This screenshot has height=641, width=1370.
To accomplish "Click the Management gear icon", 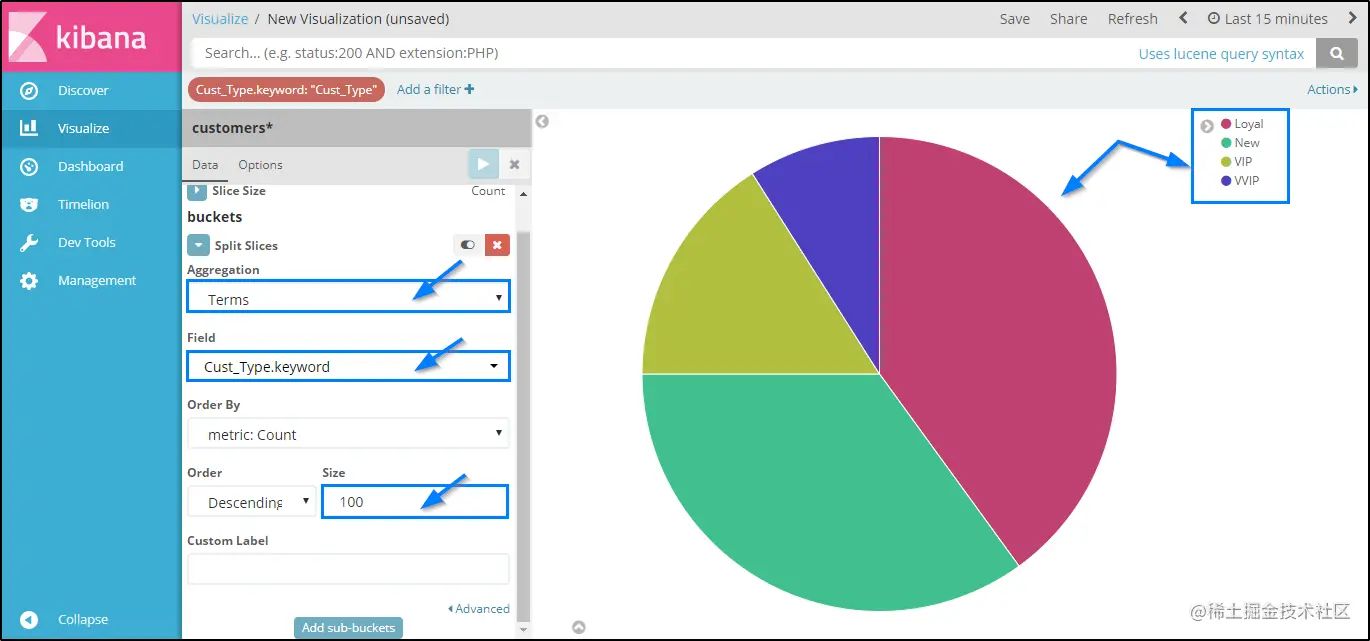I will (x=29, y=281).
